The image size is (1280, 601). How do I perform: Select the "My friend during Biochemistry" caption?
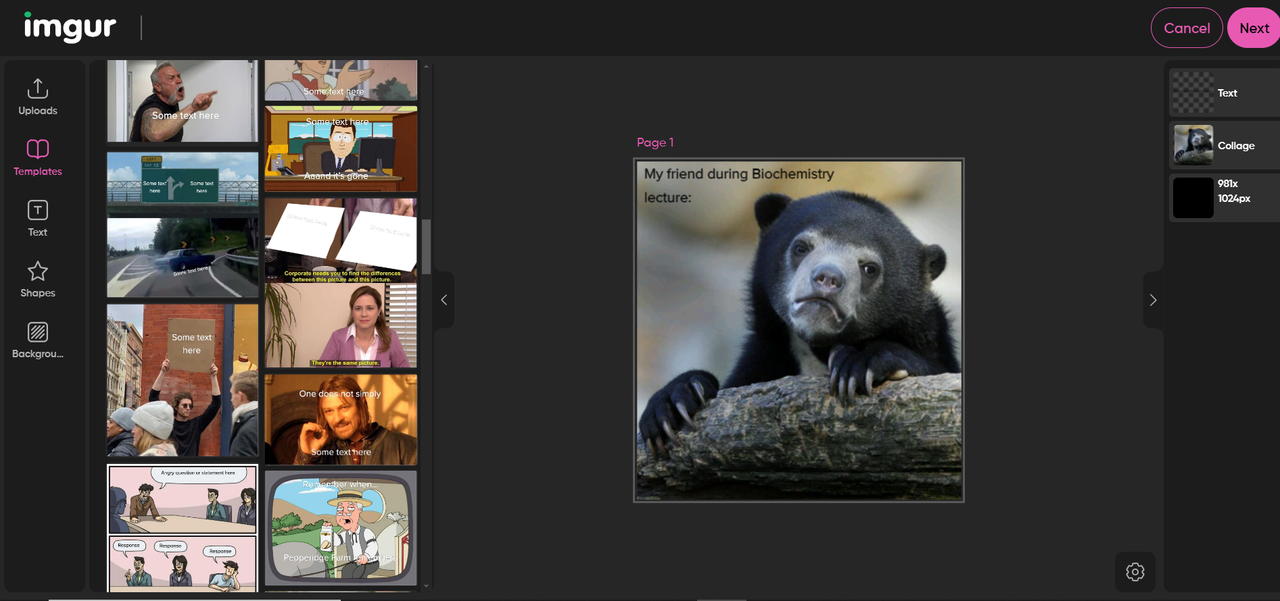click(739, 185)
